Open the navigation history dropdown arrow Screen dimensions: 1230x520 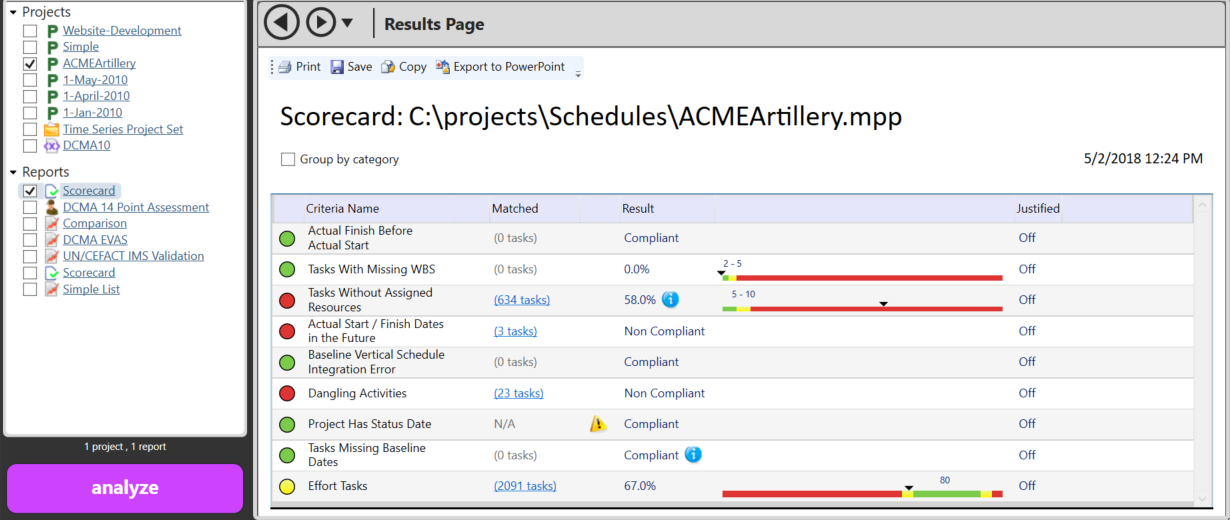point(347,23)
